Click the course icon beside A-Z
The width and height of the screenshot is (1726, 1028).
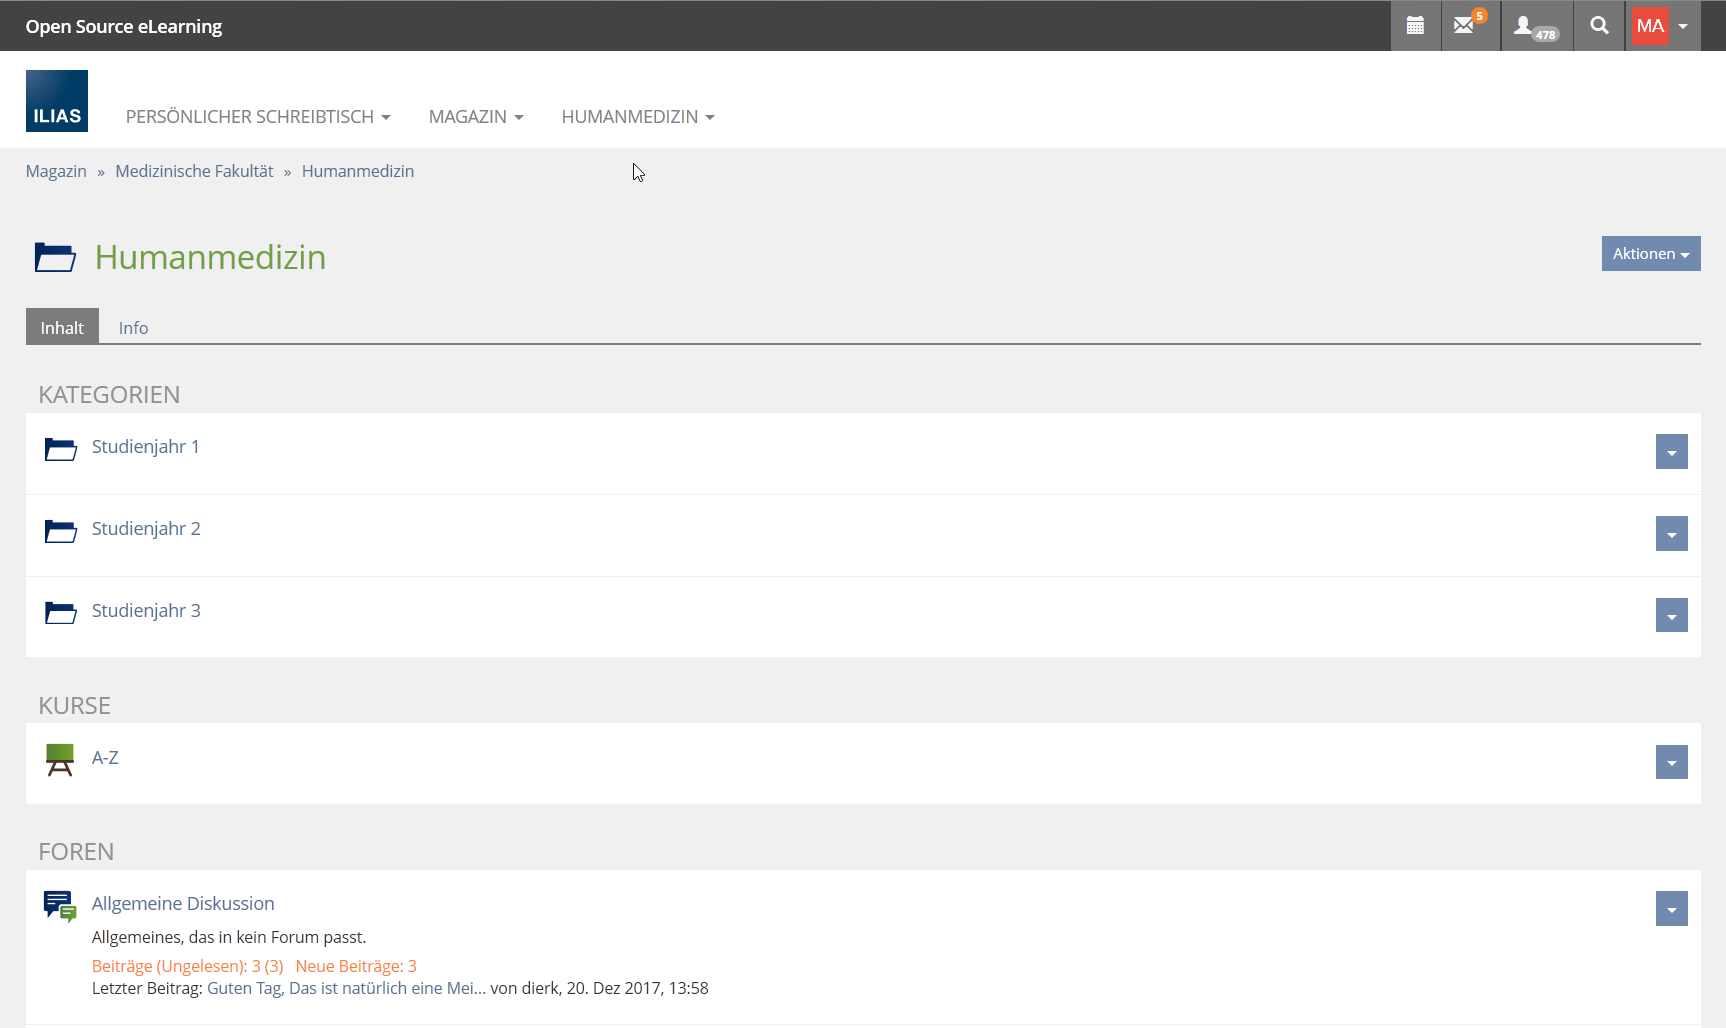tap(60, 760)
